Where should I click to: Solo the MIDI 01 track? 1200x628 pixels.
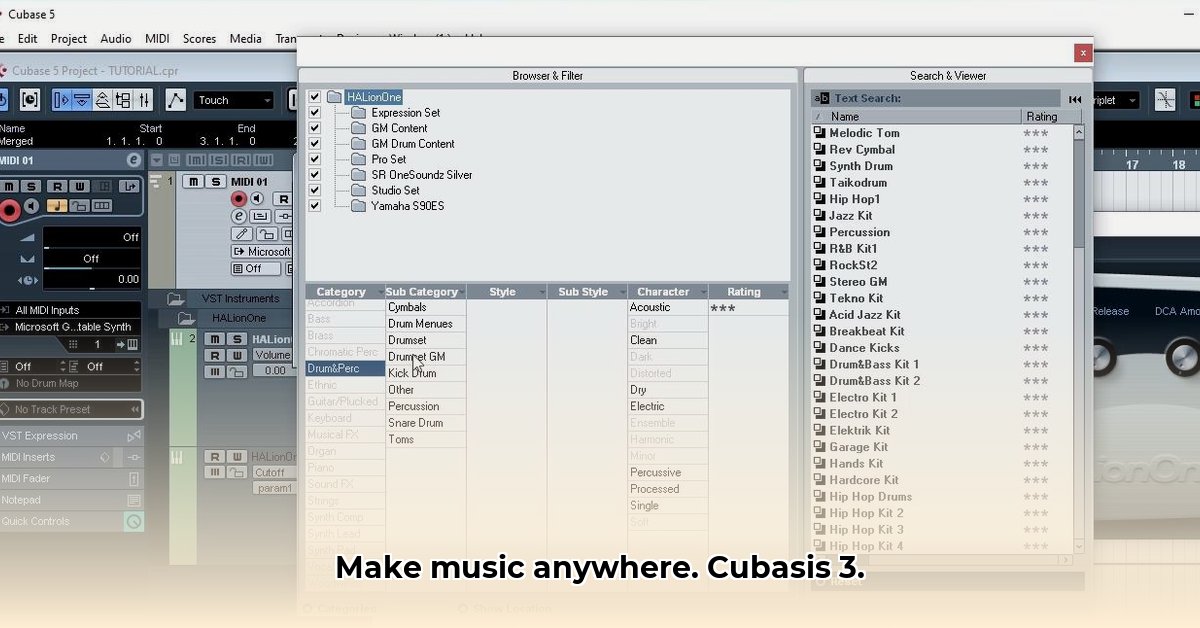click(x=216, y=181)
